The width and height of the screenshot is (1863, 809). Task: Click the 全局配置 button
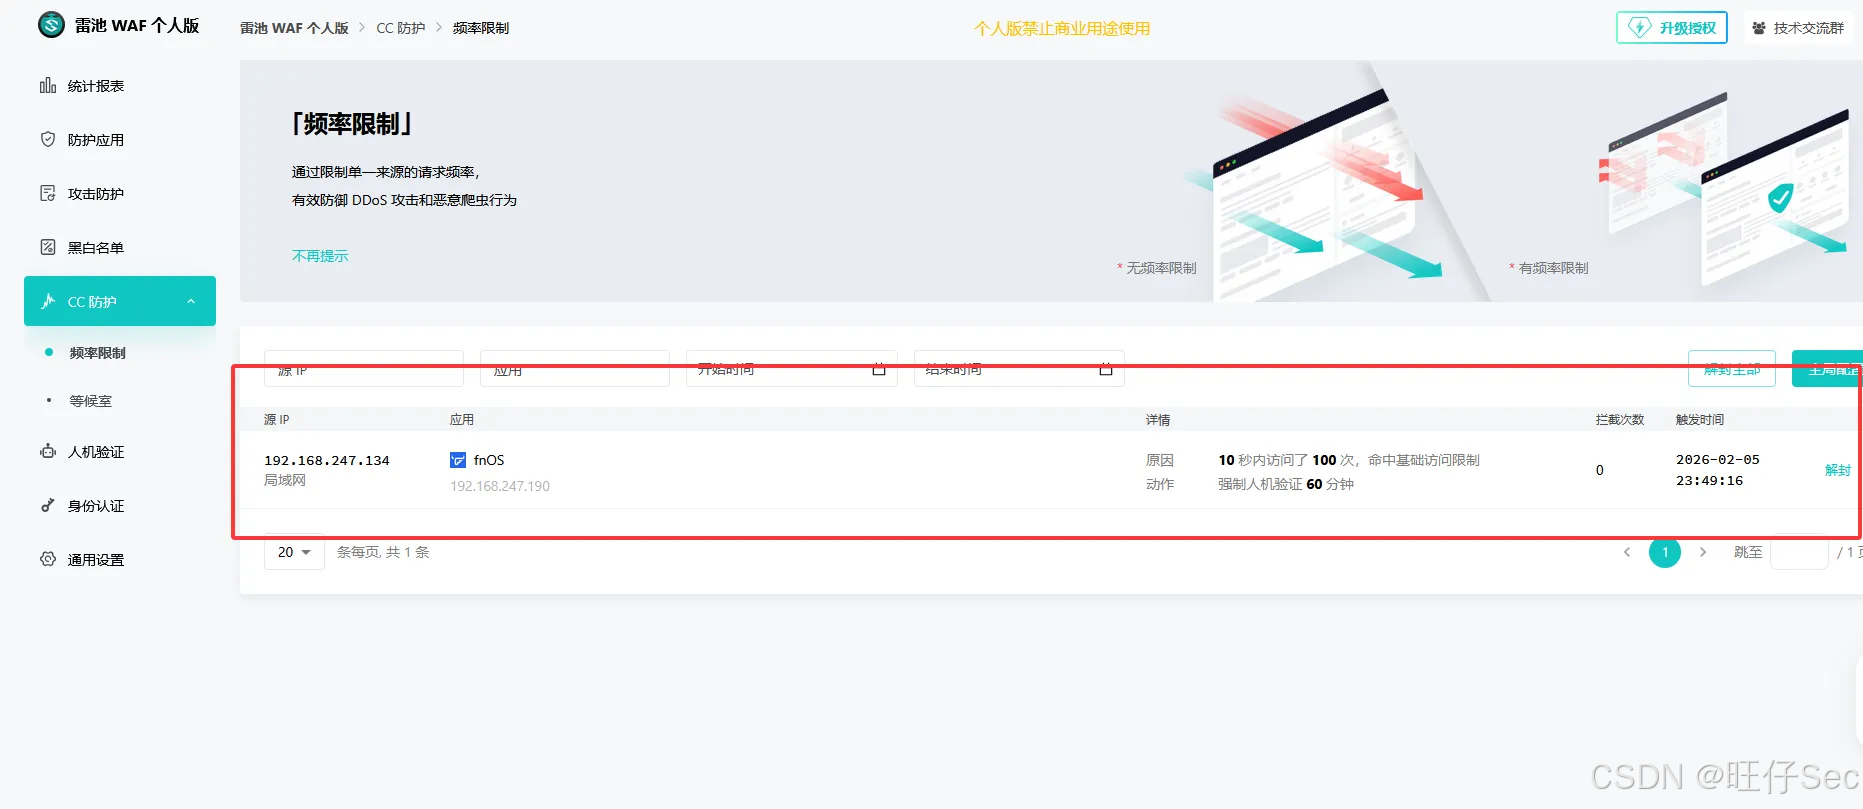[1828, 369]
